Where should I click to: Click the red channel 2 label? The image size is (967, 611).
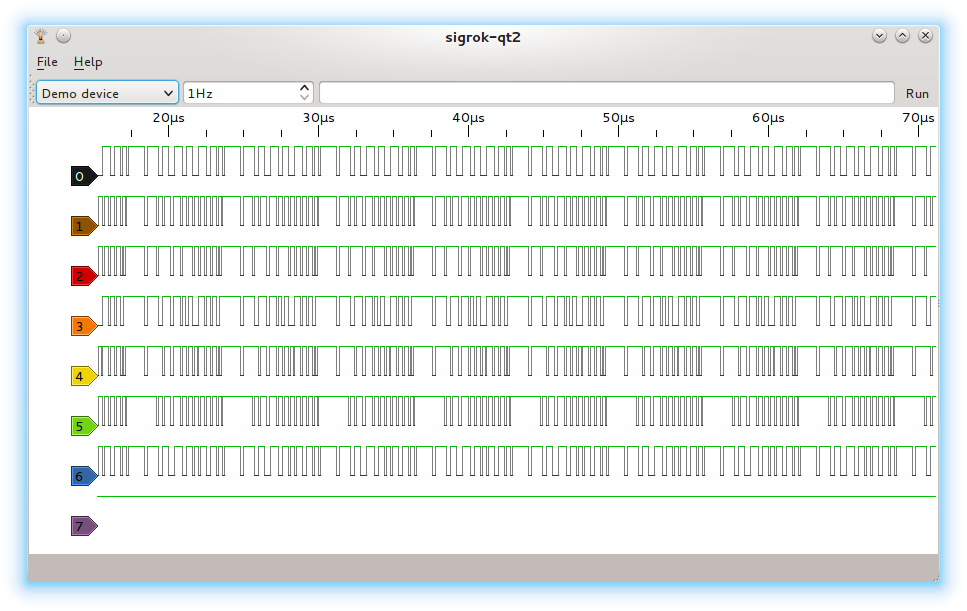(x=82, y=276)
